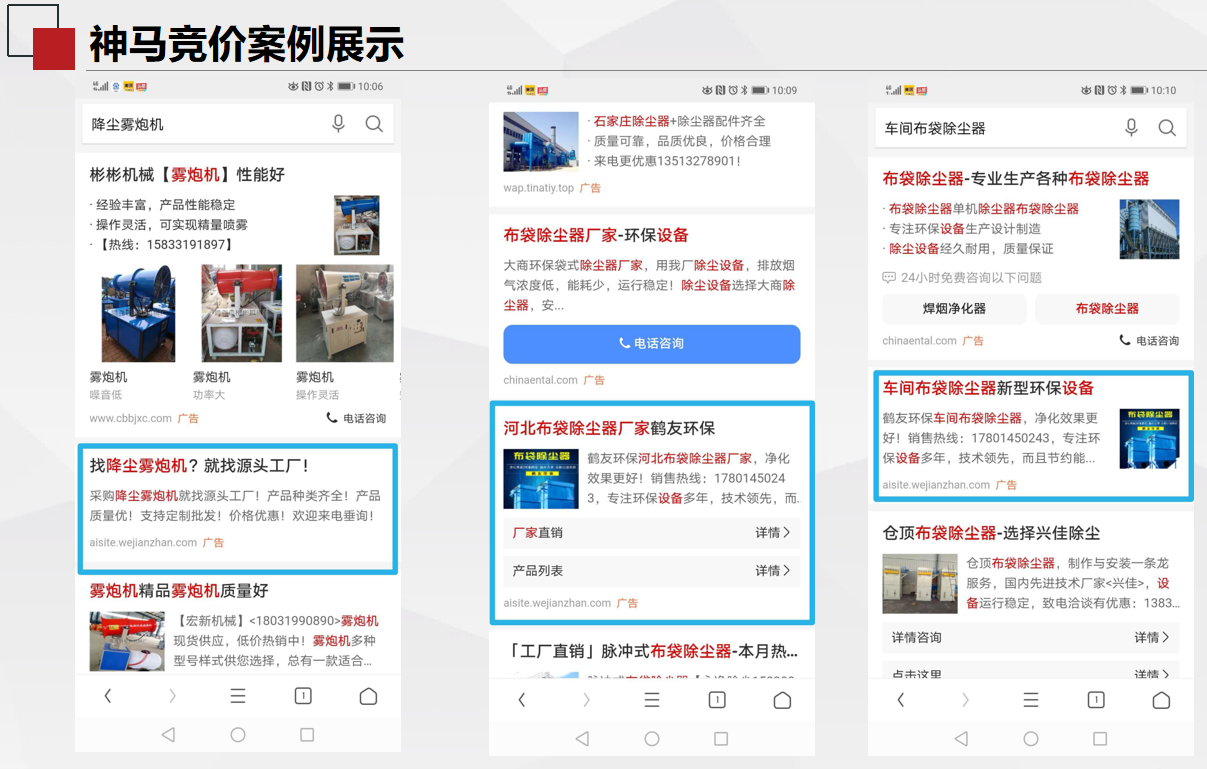The image size is (1207, 769).
Task: Tap 功率大 red fog cannon thumbnail
Action: [x=242, y=314]
